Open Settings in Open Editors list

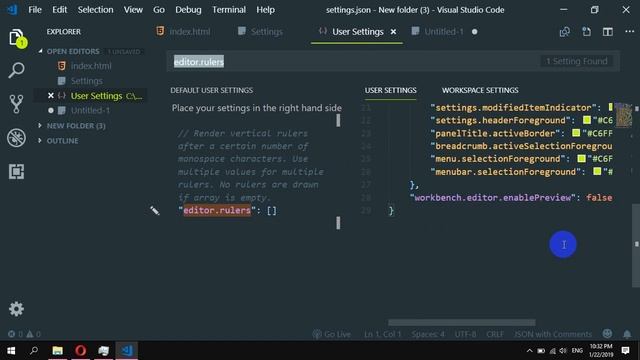pos(87,81)
